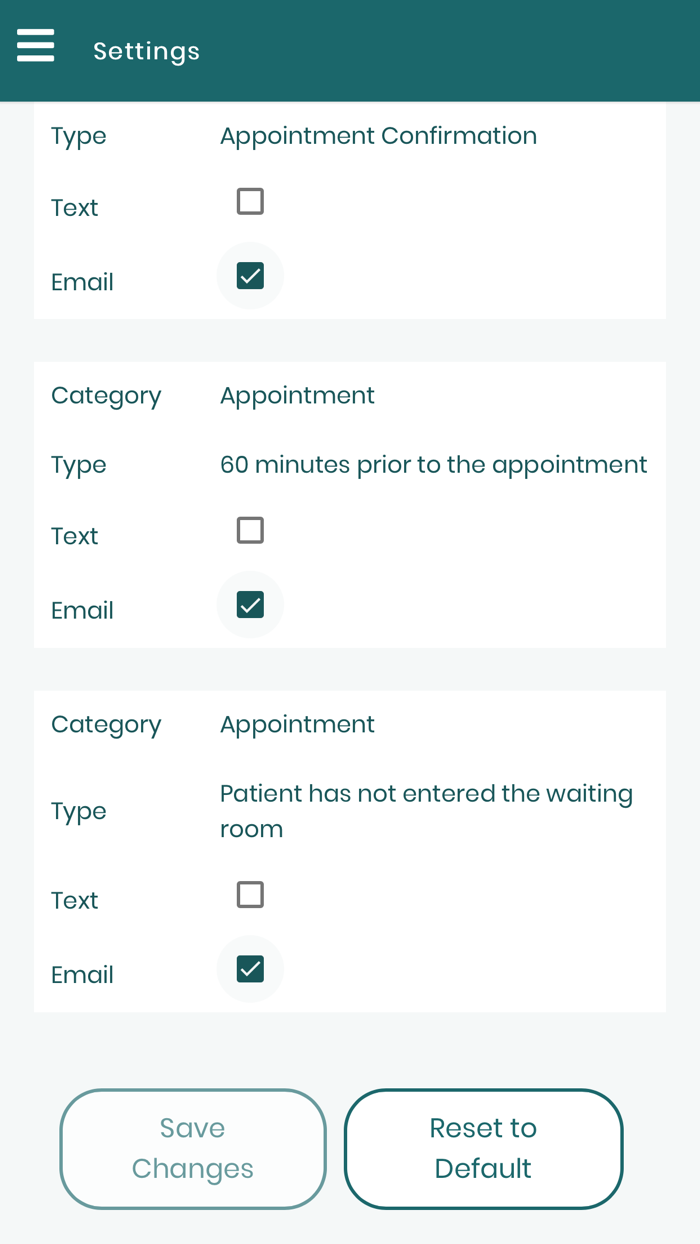This screenshot has width=700, height=1244.
Task: Disable Email notifications for Appointment Confirmation
Action: (x=249, y=274)
